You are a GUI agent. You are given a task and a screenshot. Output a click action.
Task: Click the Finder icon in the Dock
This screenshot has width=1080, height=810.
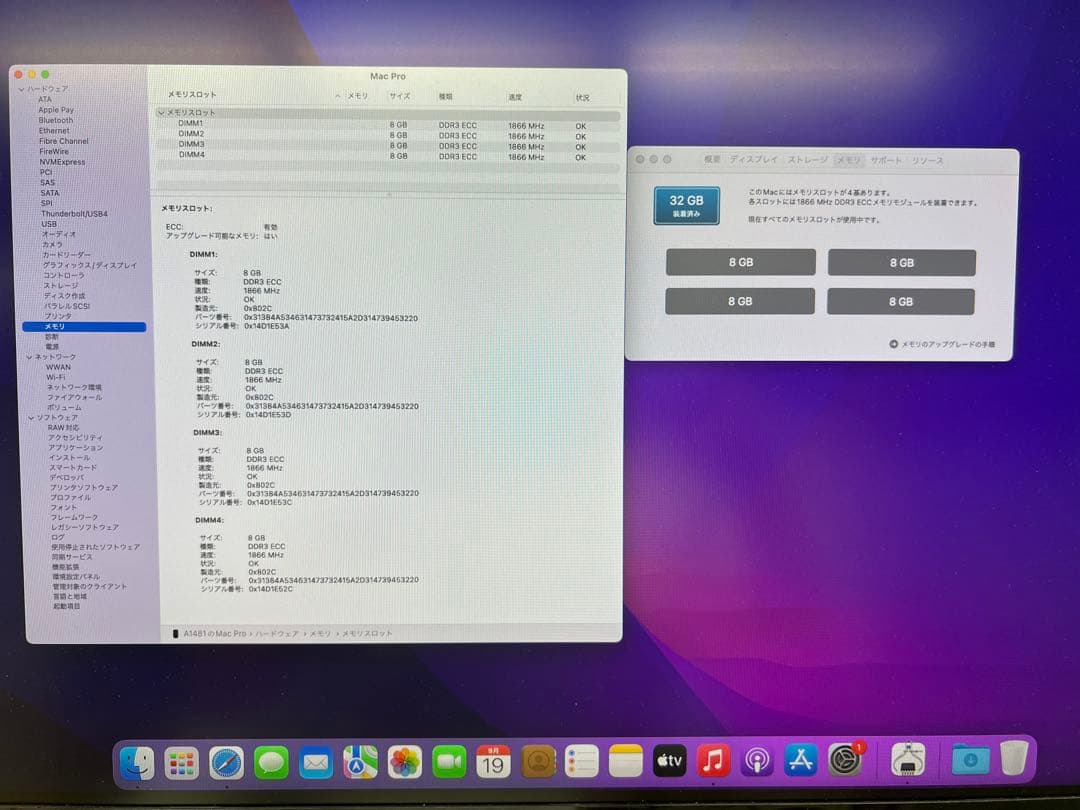click(136, 761)
